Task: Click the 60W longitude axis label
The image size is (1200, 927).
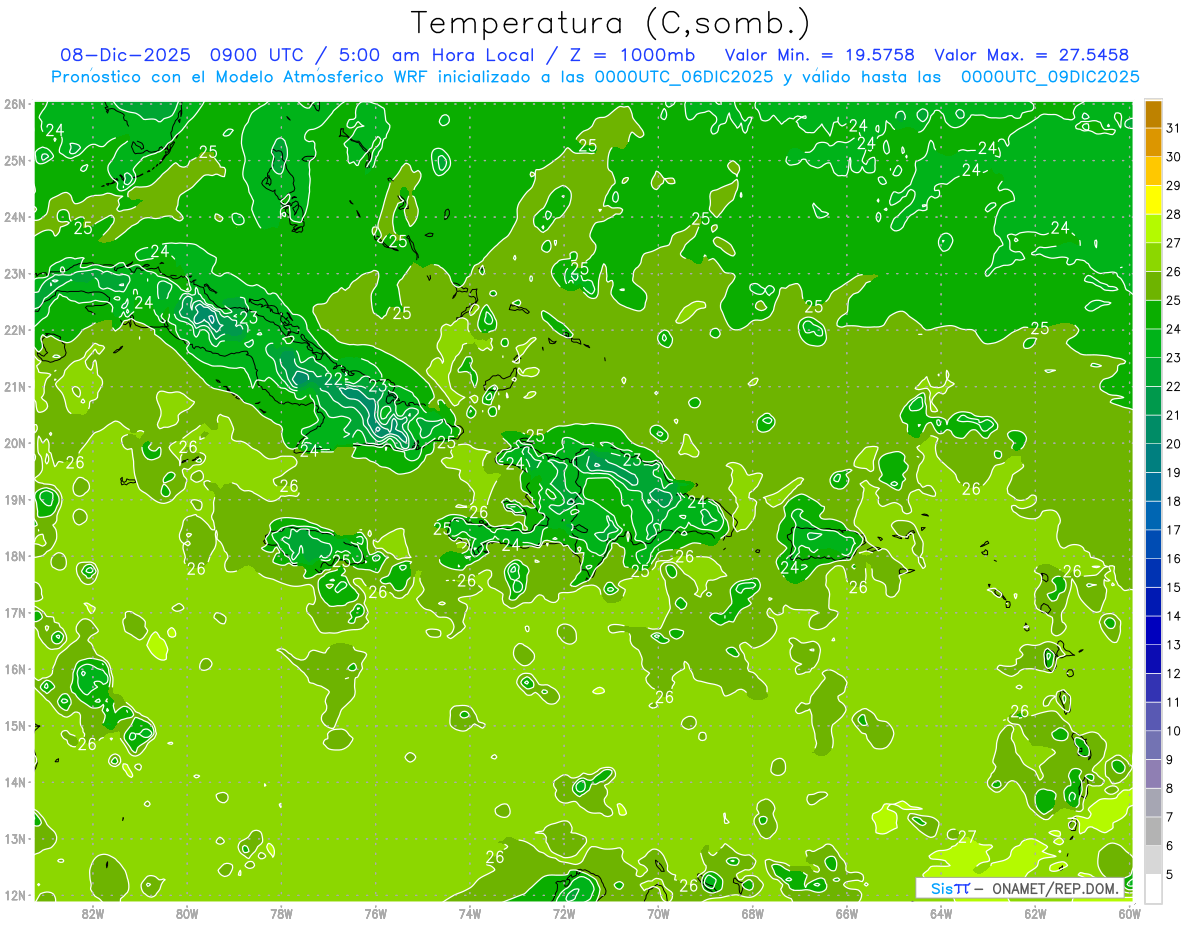Action: click(1129, 913)
